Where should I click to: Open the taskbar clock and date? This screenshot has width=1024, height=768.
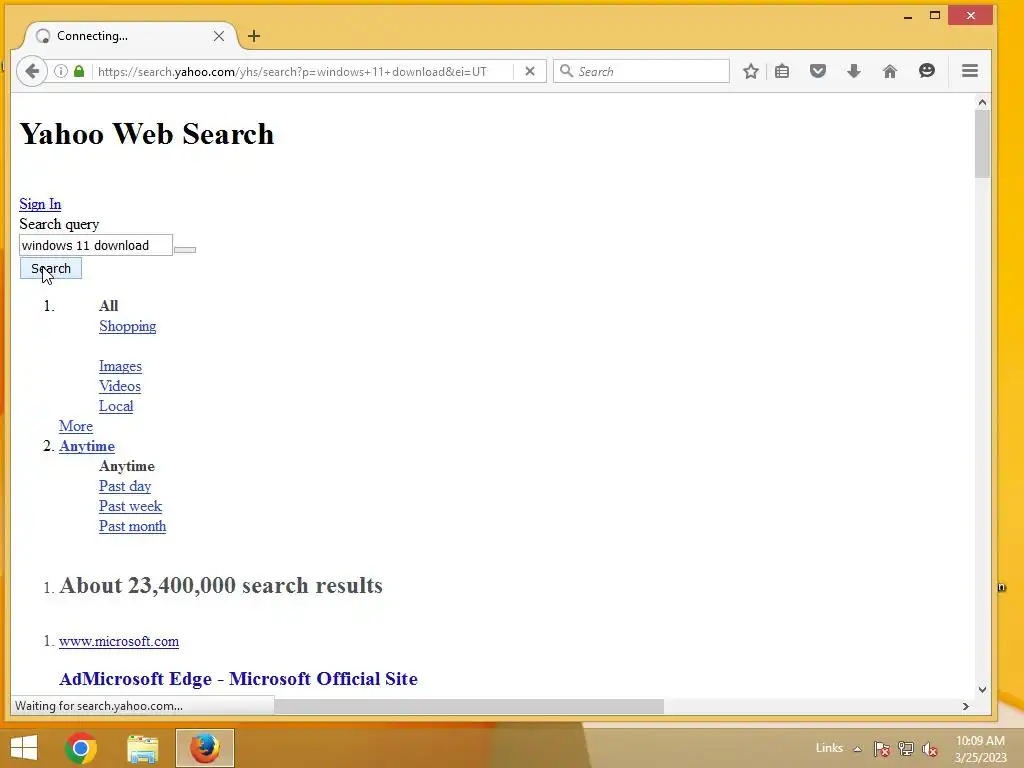click(x=980, y=749)
